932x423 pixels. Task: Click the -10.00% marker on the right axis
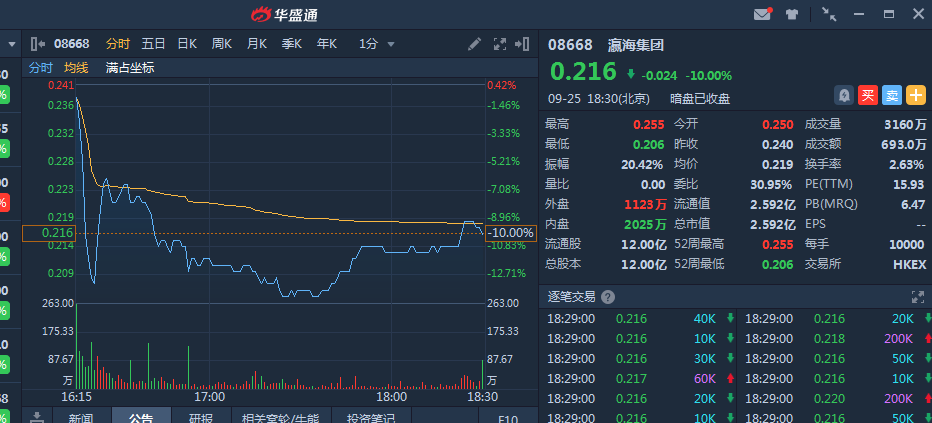point(511,233)
